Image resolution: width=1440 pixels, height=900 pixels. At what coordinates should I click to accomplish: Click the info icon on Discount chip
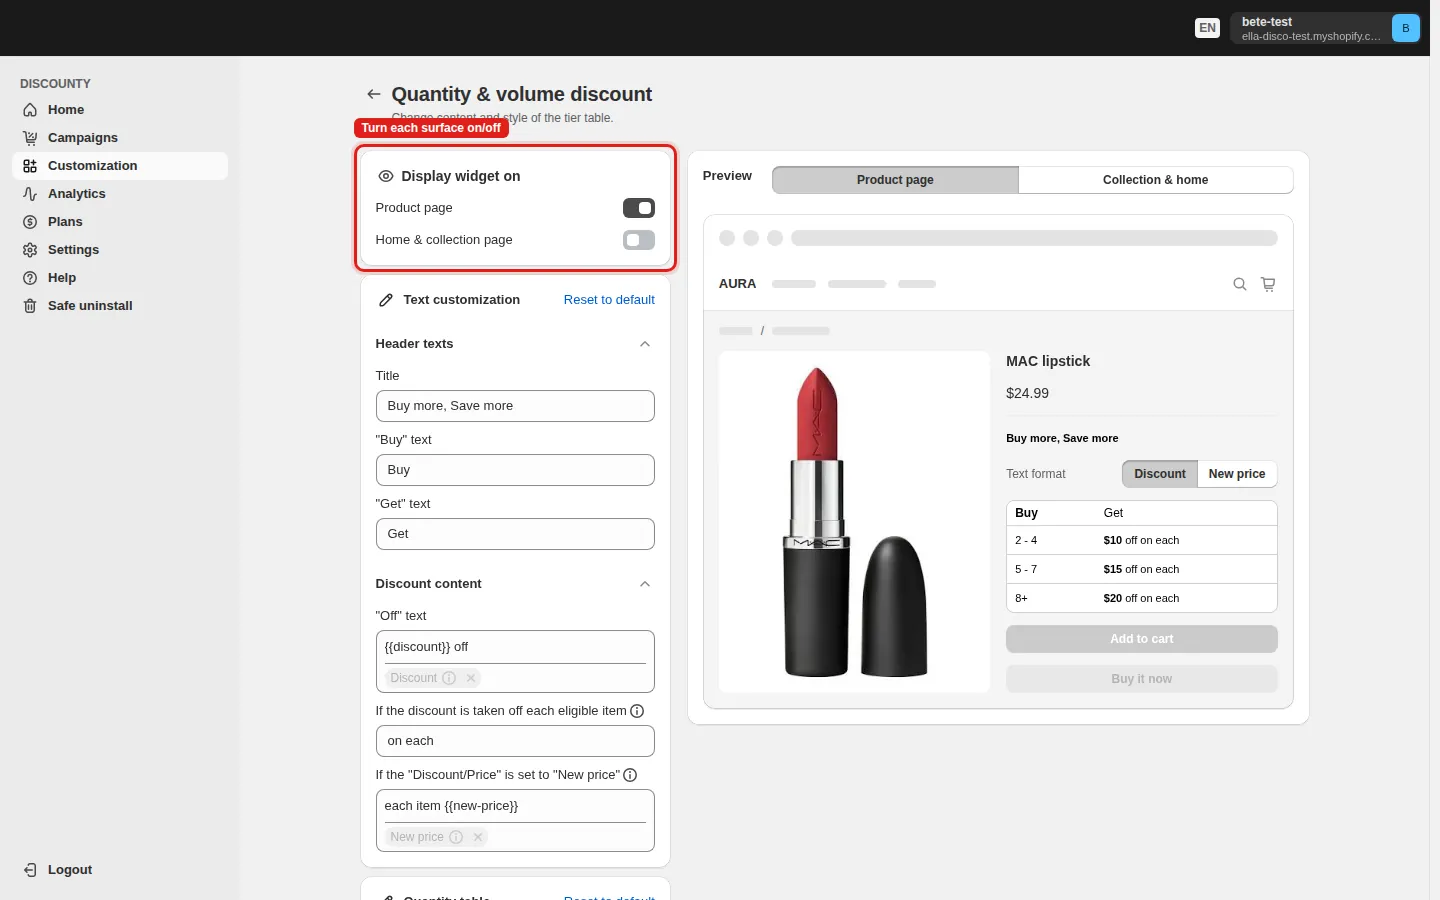(x=449, y=678)
